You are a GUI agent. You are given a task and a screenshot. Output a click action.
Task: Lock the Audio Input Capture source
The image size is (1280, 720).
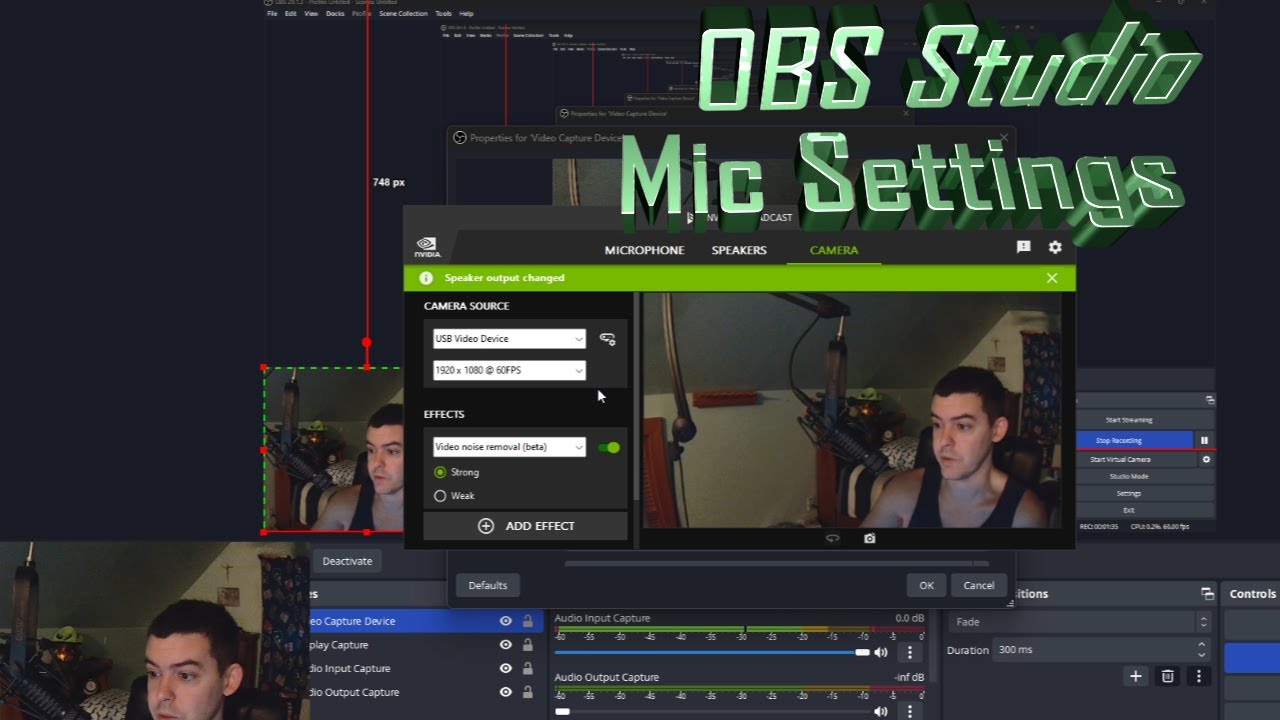point(528,668)
